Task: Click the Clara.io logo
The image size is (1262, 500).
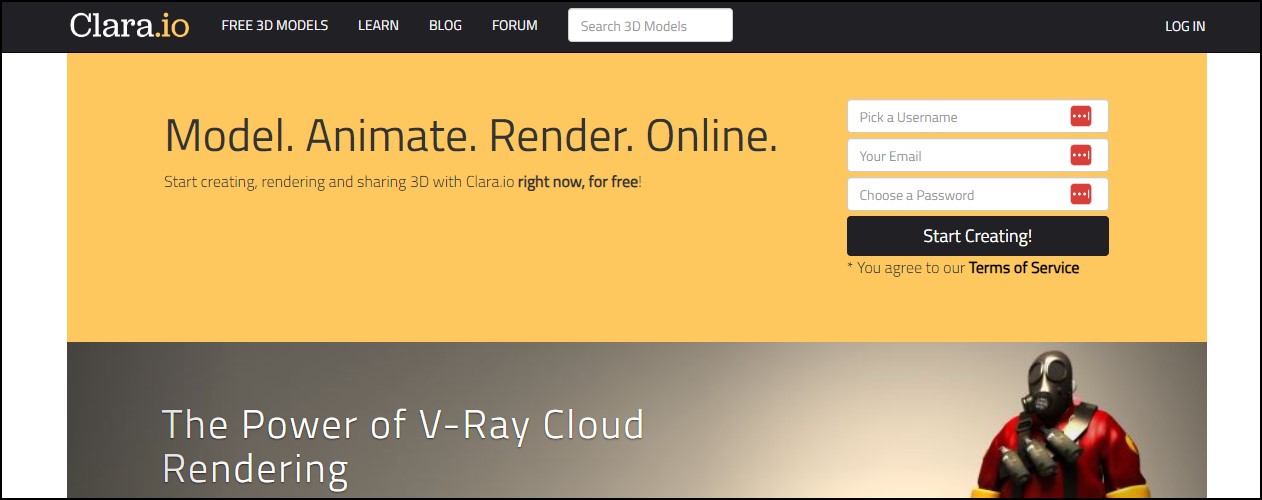Action: tap(129, 25)
